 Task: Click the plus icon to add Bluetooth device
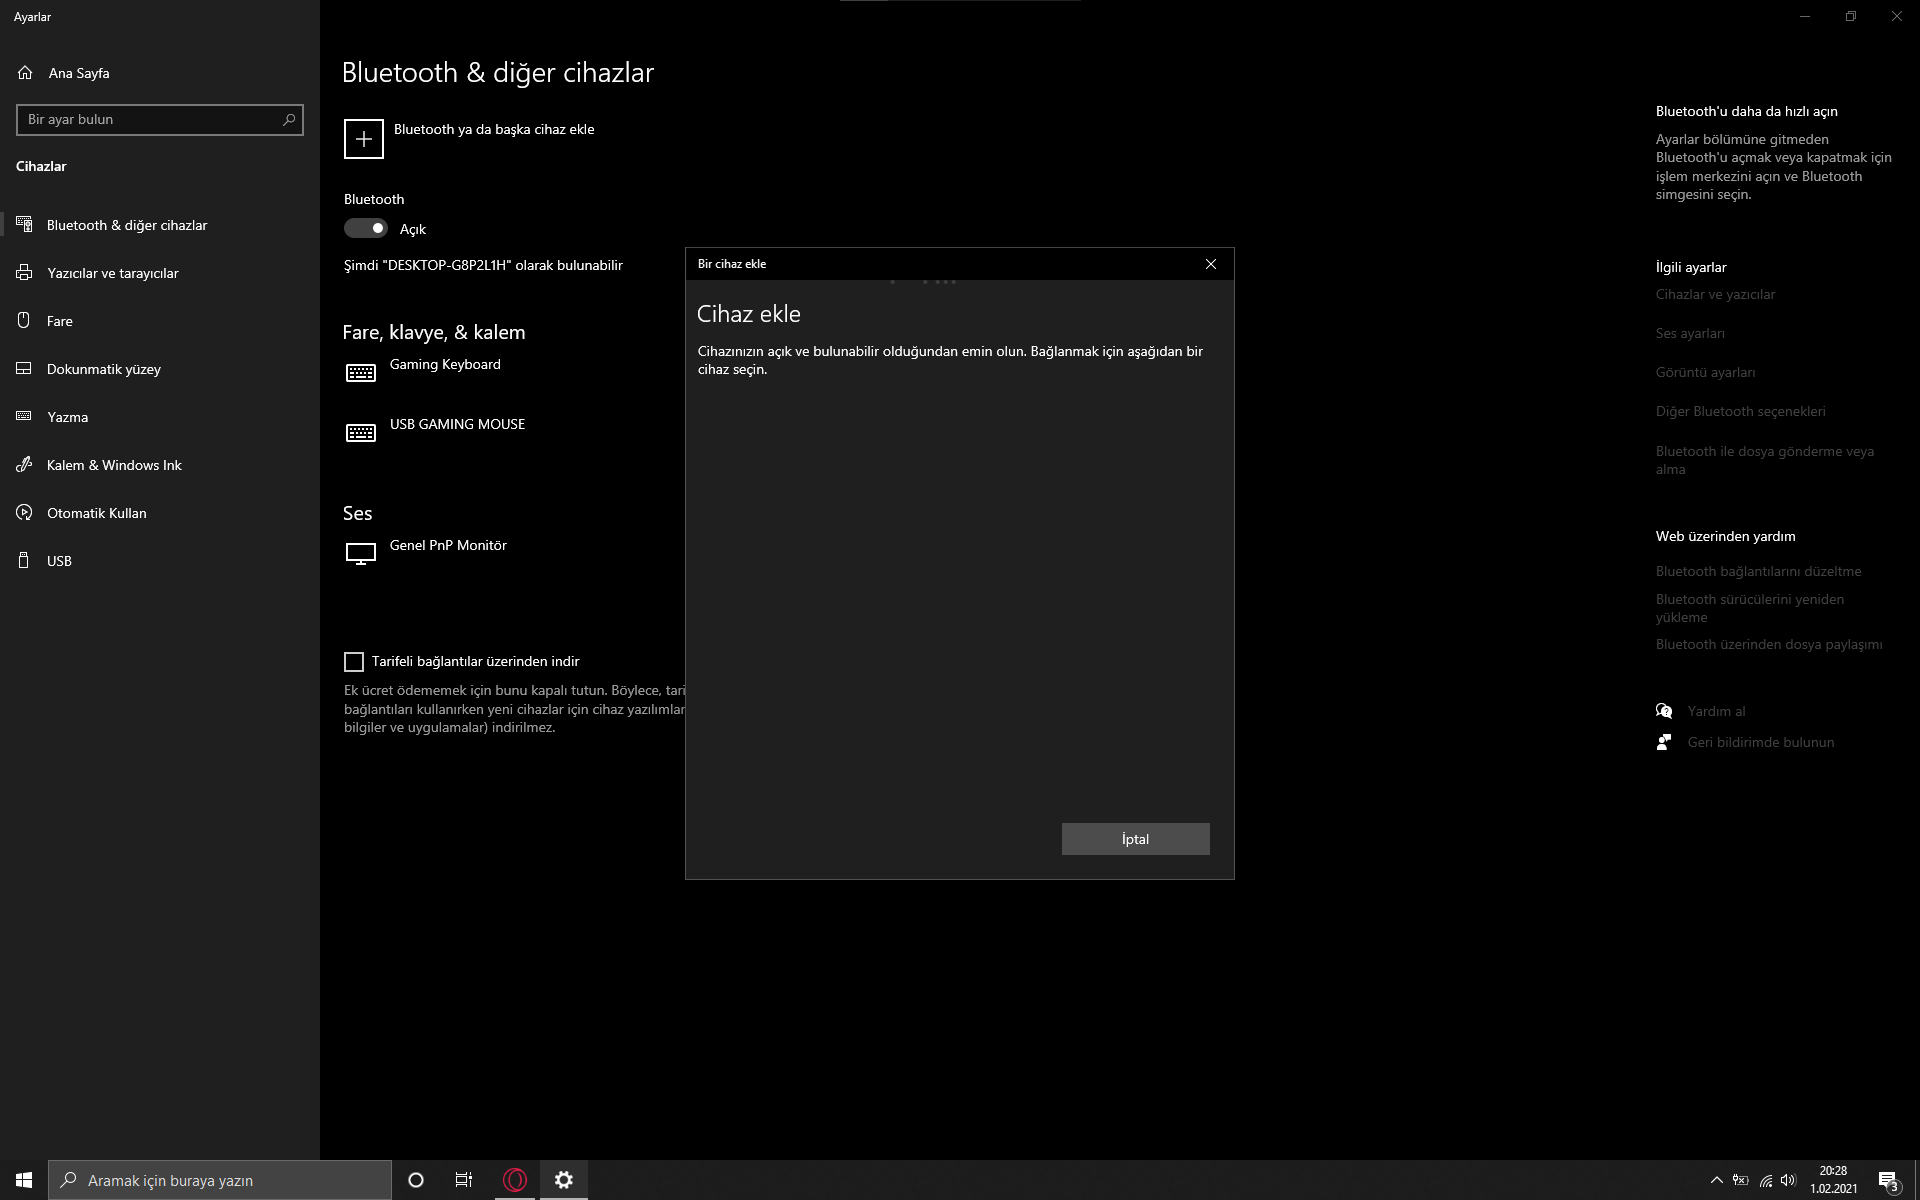[363, 139]
